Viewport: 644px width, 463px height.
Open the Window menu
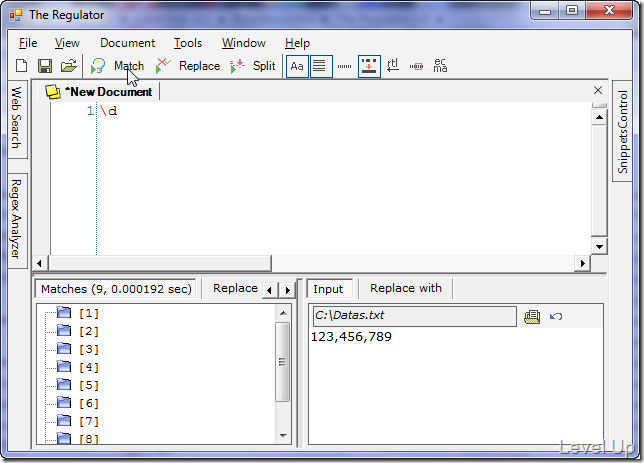point(244,43)
